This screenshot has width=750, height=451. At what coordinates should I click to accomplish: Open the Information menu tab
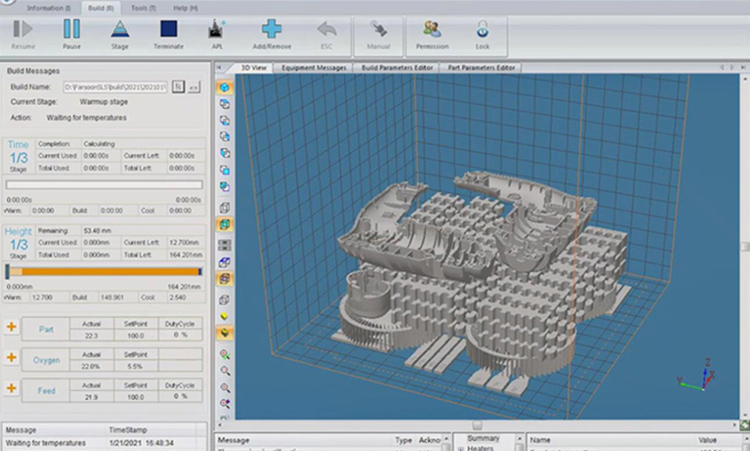pos(48,8)
